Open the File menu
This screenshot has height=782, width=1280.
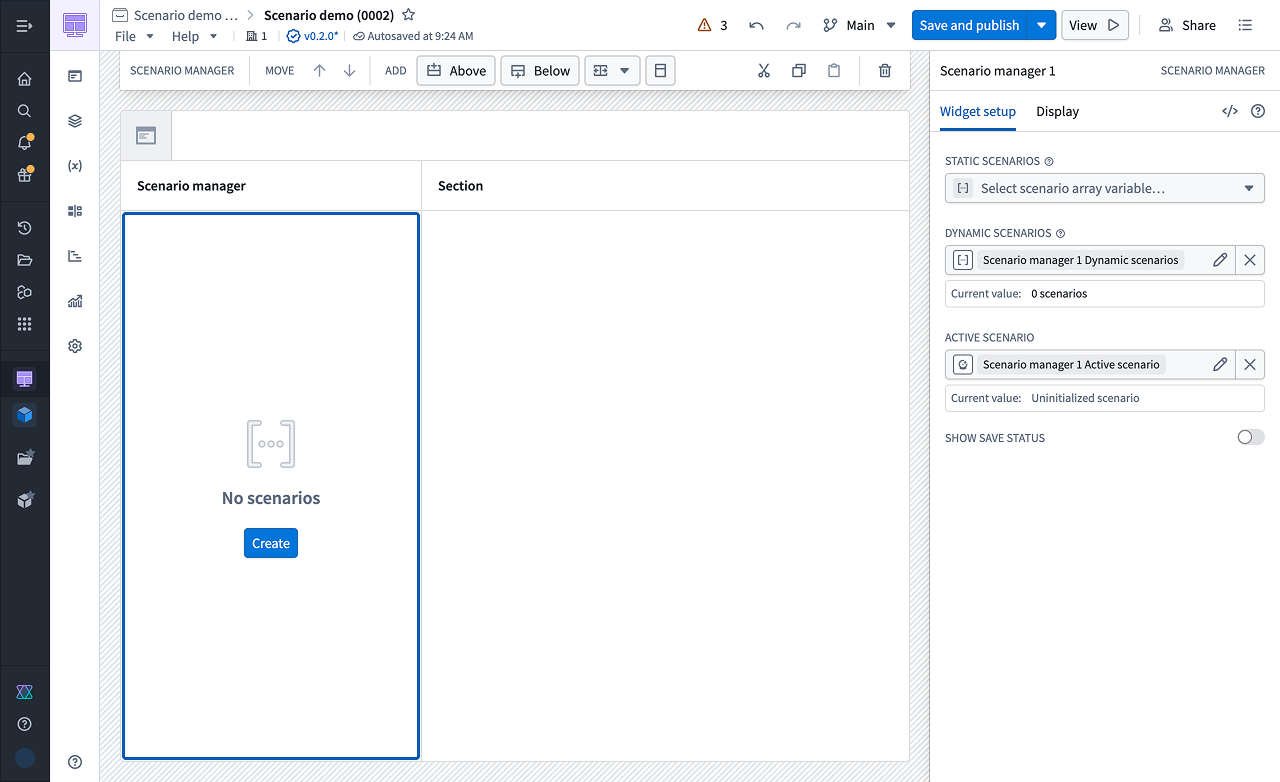point(135,36)
